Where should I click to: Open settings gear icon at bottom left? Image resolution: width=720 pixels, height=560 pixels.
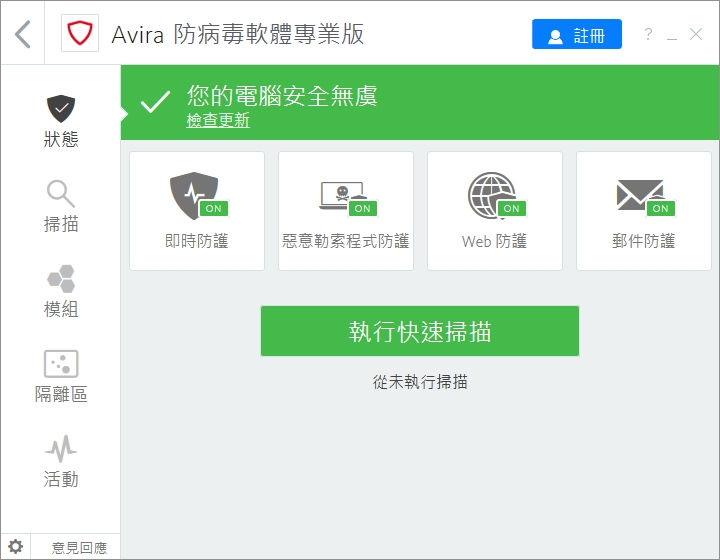16,547
